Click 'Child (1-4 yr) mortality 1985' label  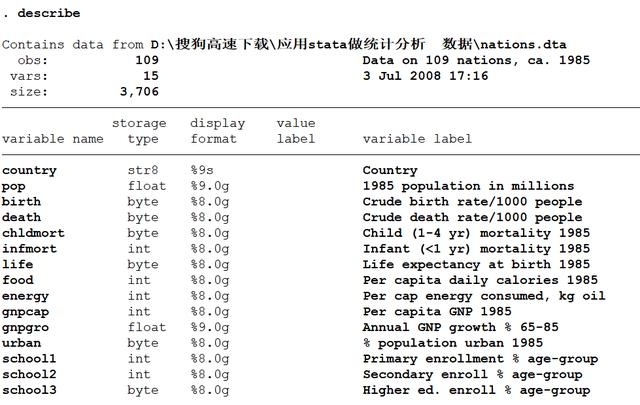point(476,234)
